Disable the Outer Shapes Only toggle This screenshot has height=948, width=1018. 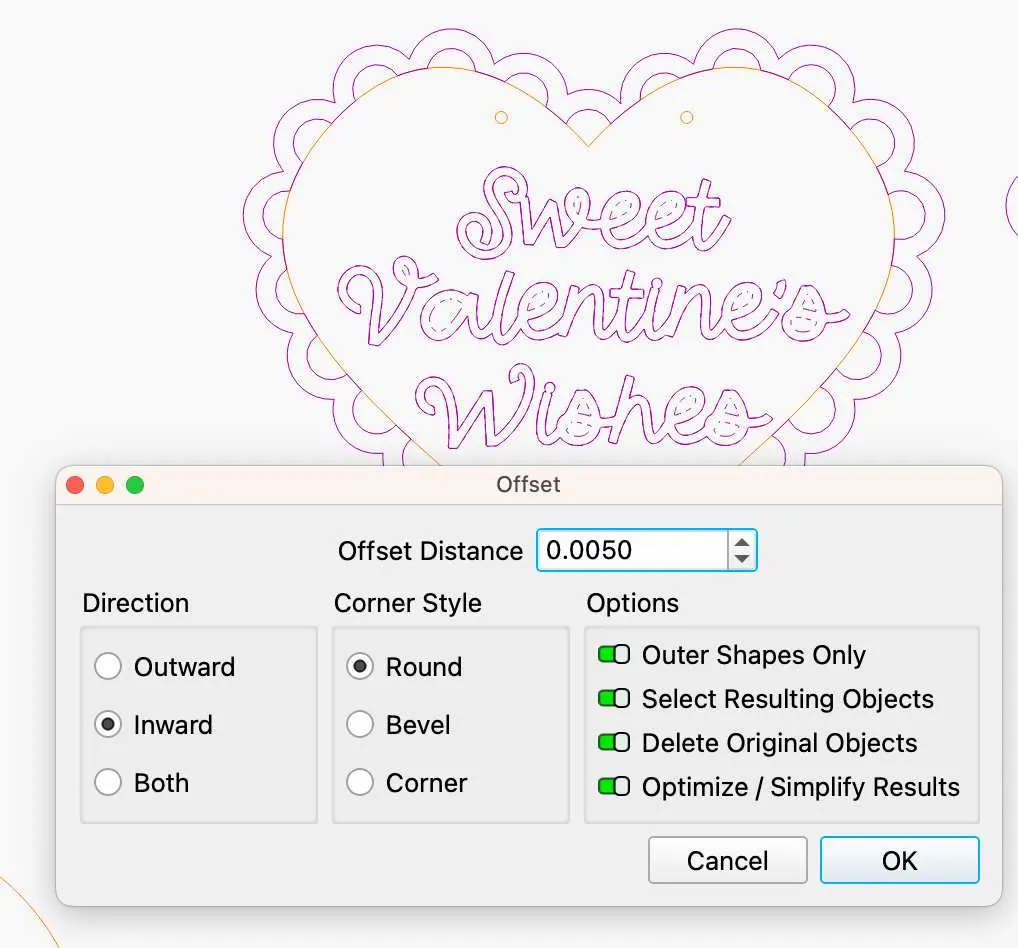point(614,655)
